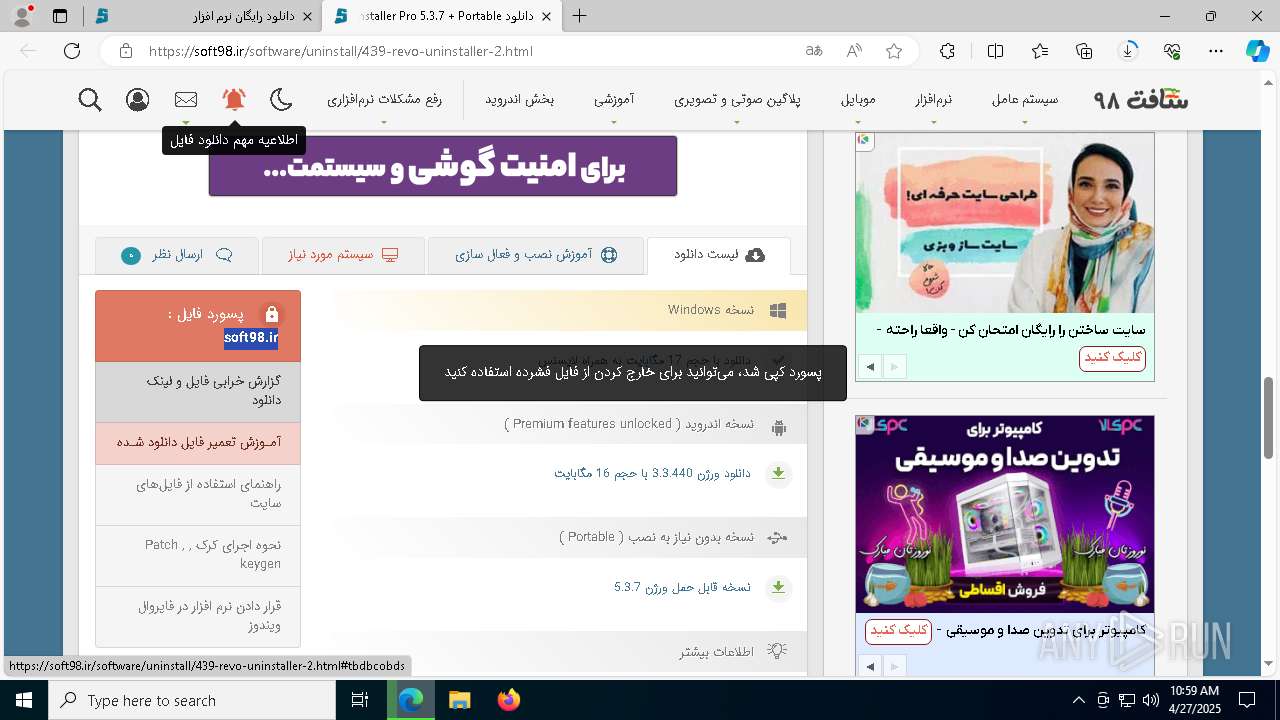1280x720 pixels.
Task: Open the Copilot sidebar icon
Action: [x=1258, y=51]
